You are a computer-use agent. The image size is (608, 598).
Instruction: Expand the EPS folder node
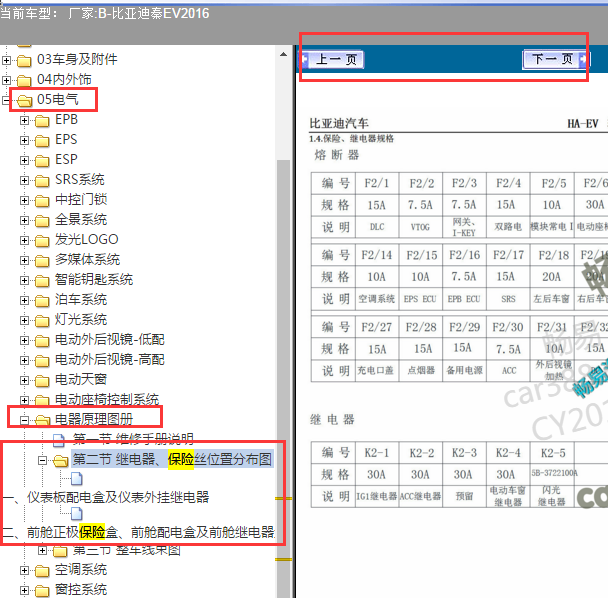pos(24,140)
